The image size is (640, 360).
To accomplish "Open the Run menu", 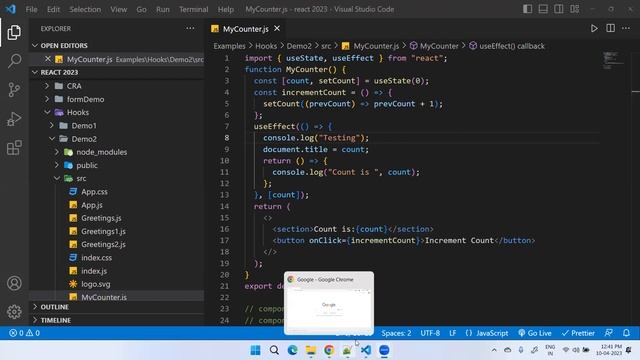I will coord(162,9).
